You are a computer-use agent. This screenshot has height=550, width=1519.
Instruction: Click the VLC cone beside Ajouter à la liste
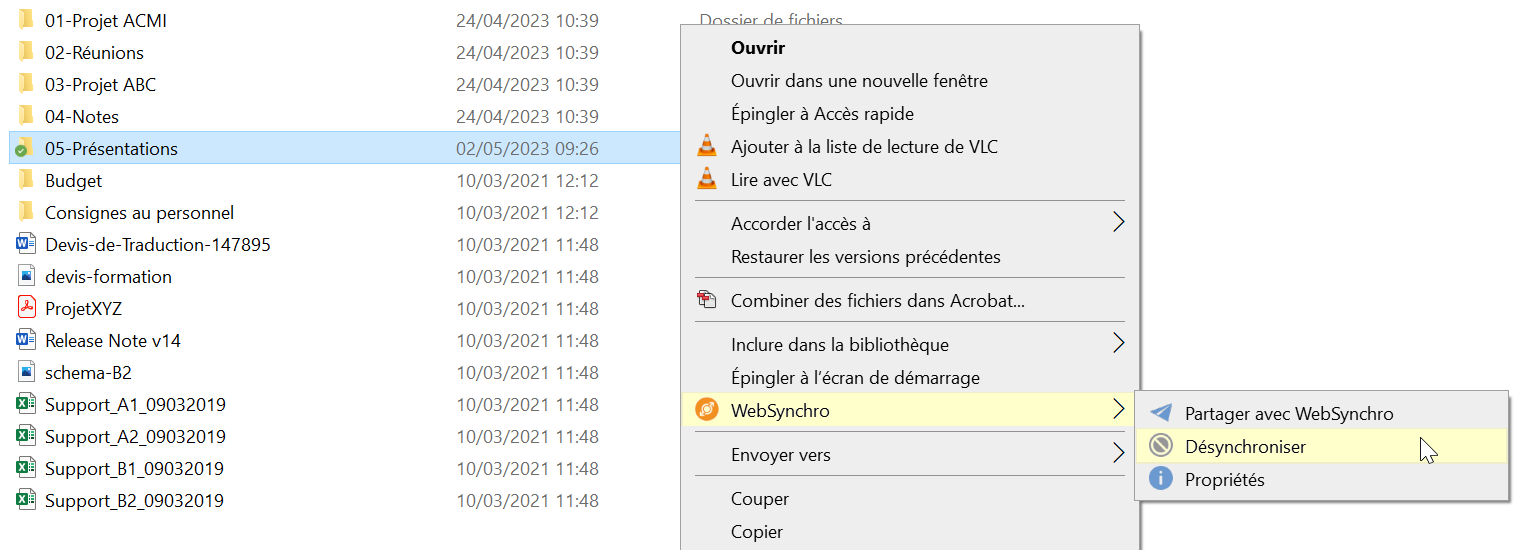coord(706,146)
